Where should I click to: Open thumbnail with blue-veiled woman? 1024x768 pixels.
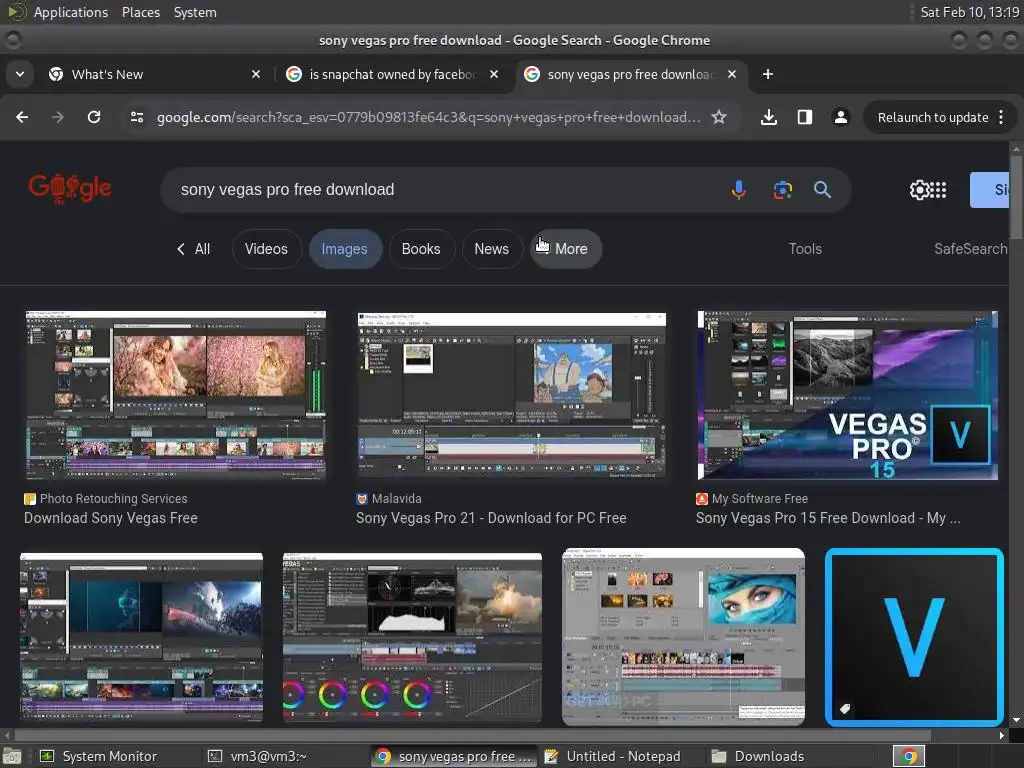pyautogui.click(x=683, y=637)
